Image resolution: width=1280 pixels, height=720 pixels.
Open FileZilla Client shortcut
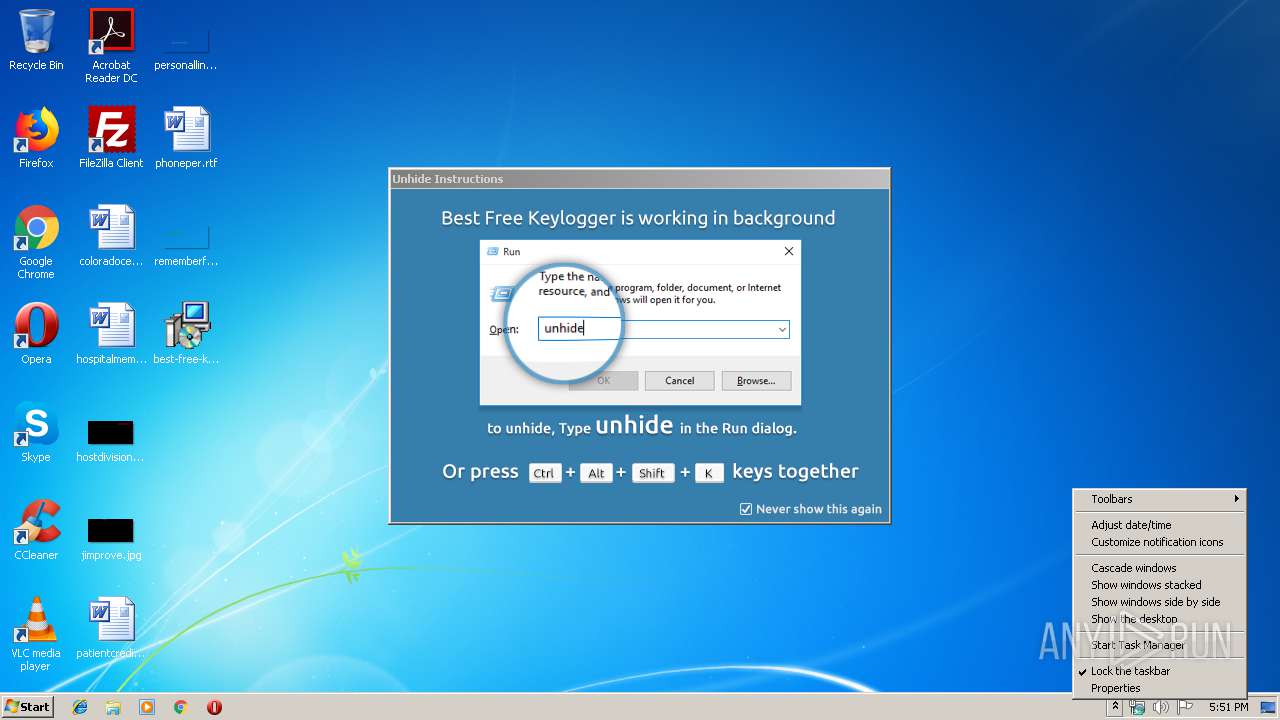tap(111, 138)
